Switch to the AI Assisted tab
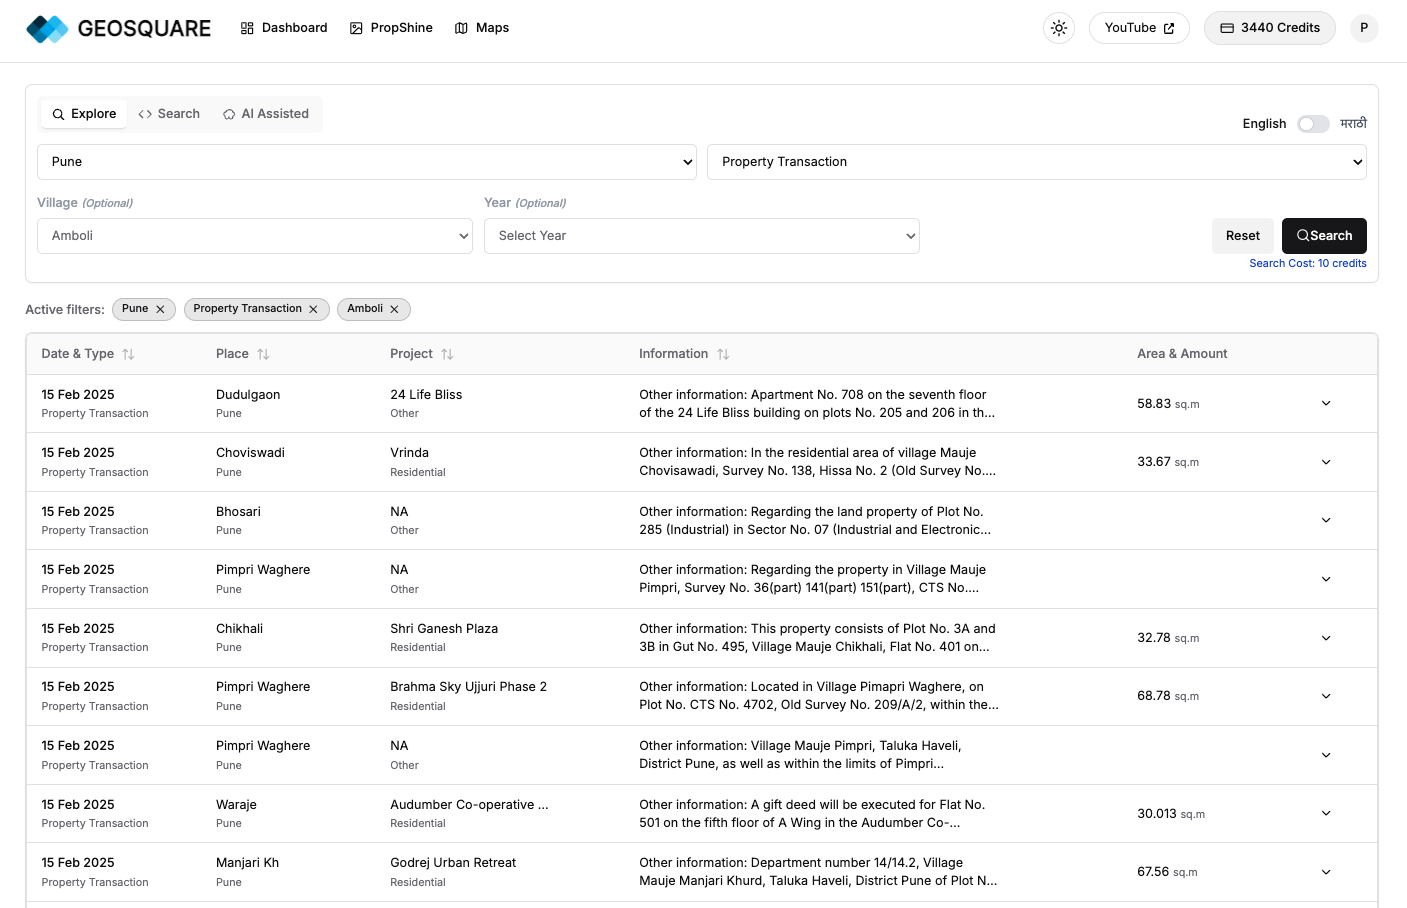1407x908 pixels. point(266,114)
